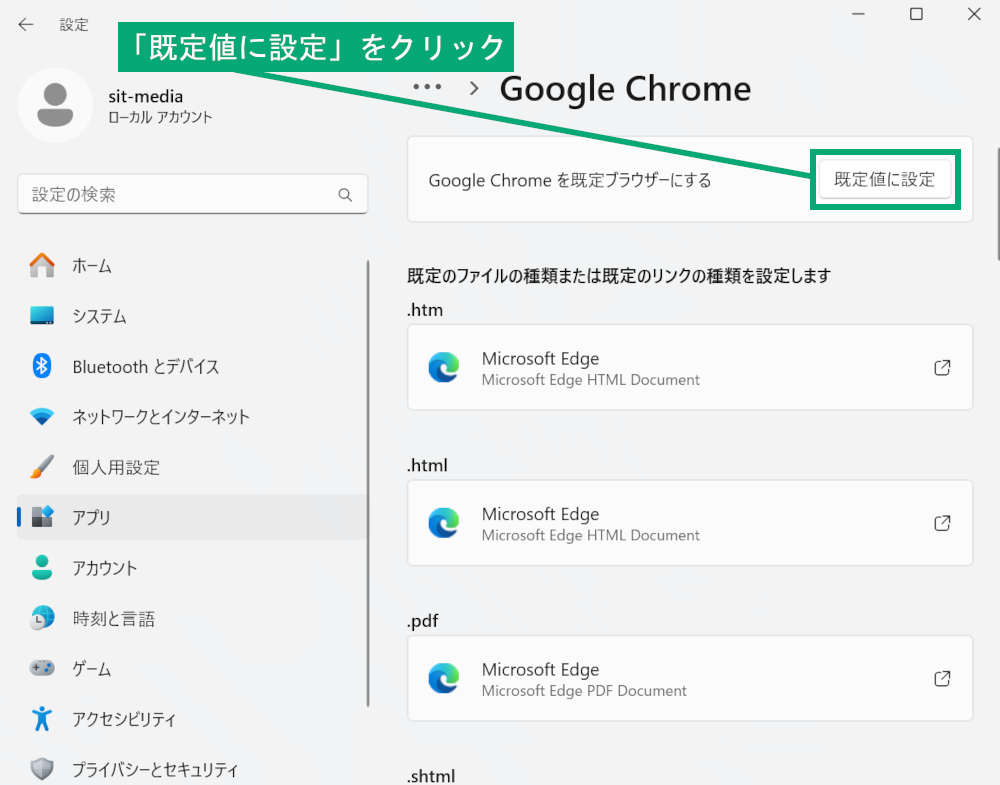
Task: Click 'Google Chrome を既定ブラウザーにする' text
Action: click(570, 180)
